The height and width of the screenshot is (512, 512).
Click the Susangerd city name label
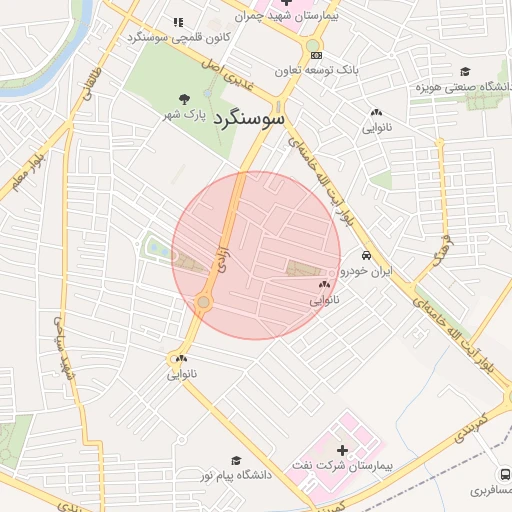click(x=249, y=119)
